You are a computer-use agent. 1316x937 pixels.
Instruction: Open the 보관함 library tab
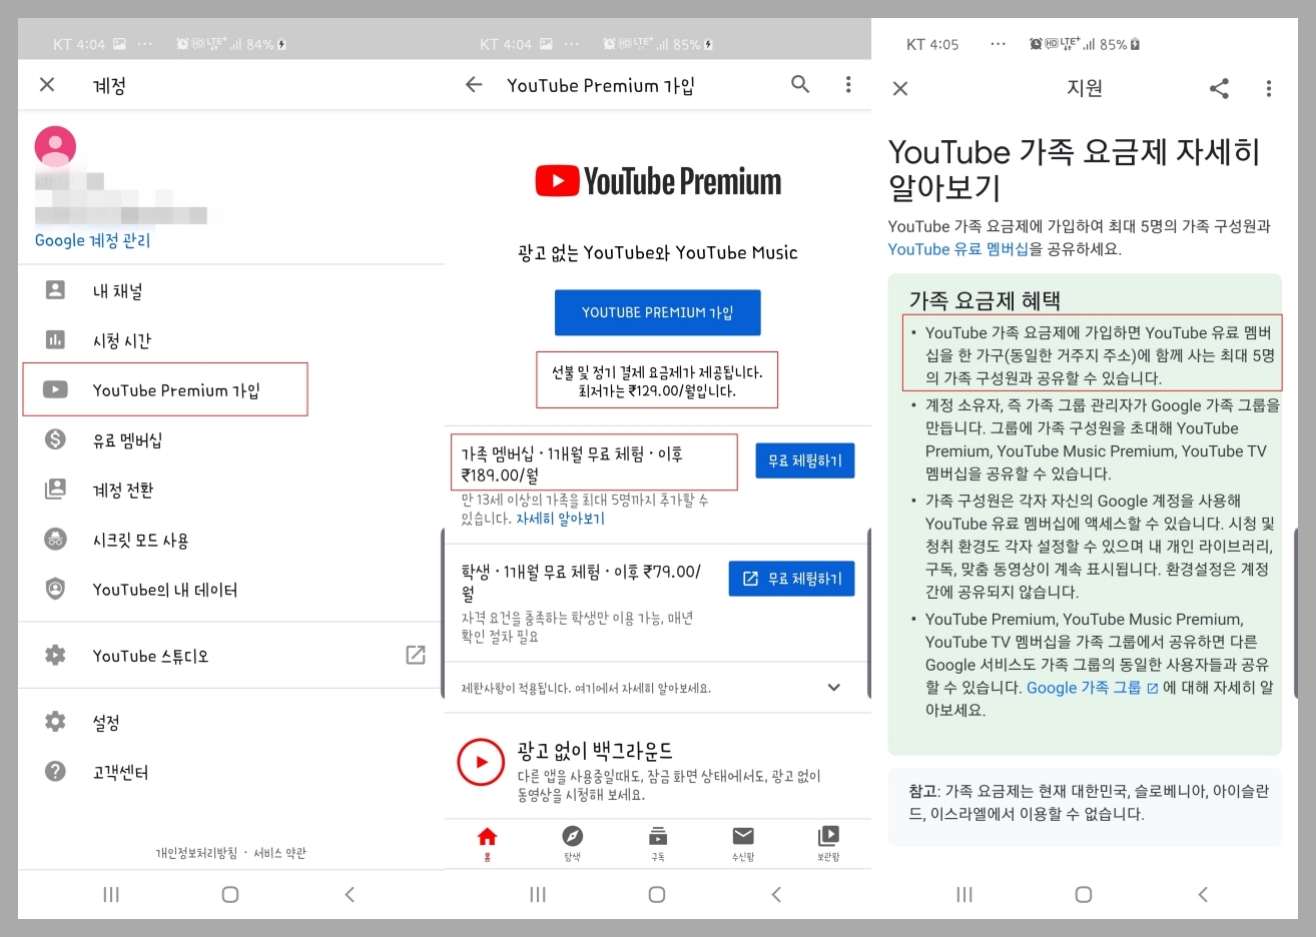828,842
